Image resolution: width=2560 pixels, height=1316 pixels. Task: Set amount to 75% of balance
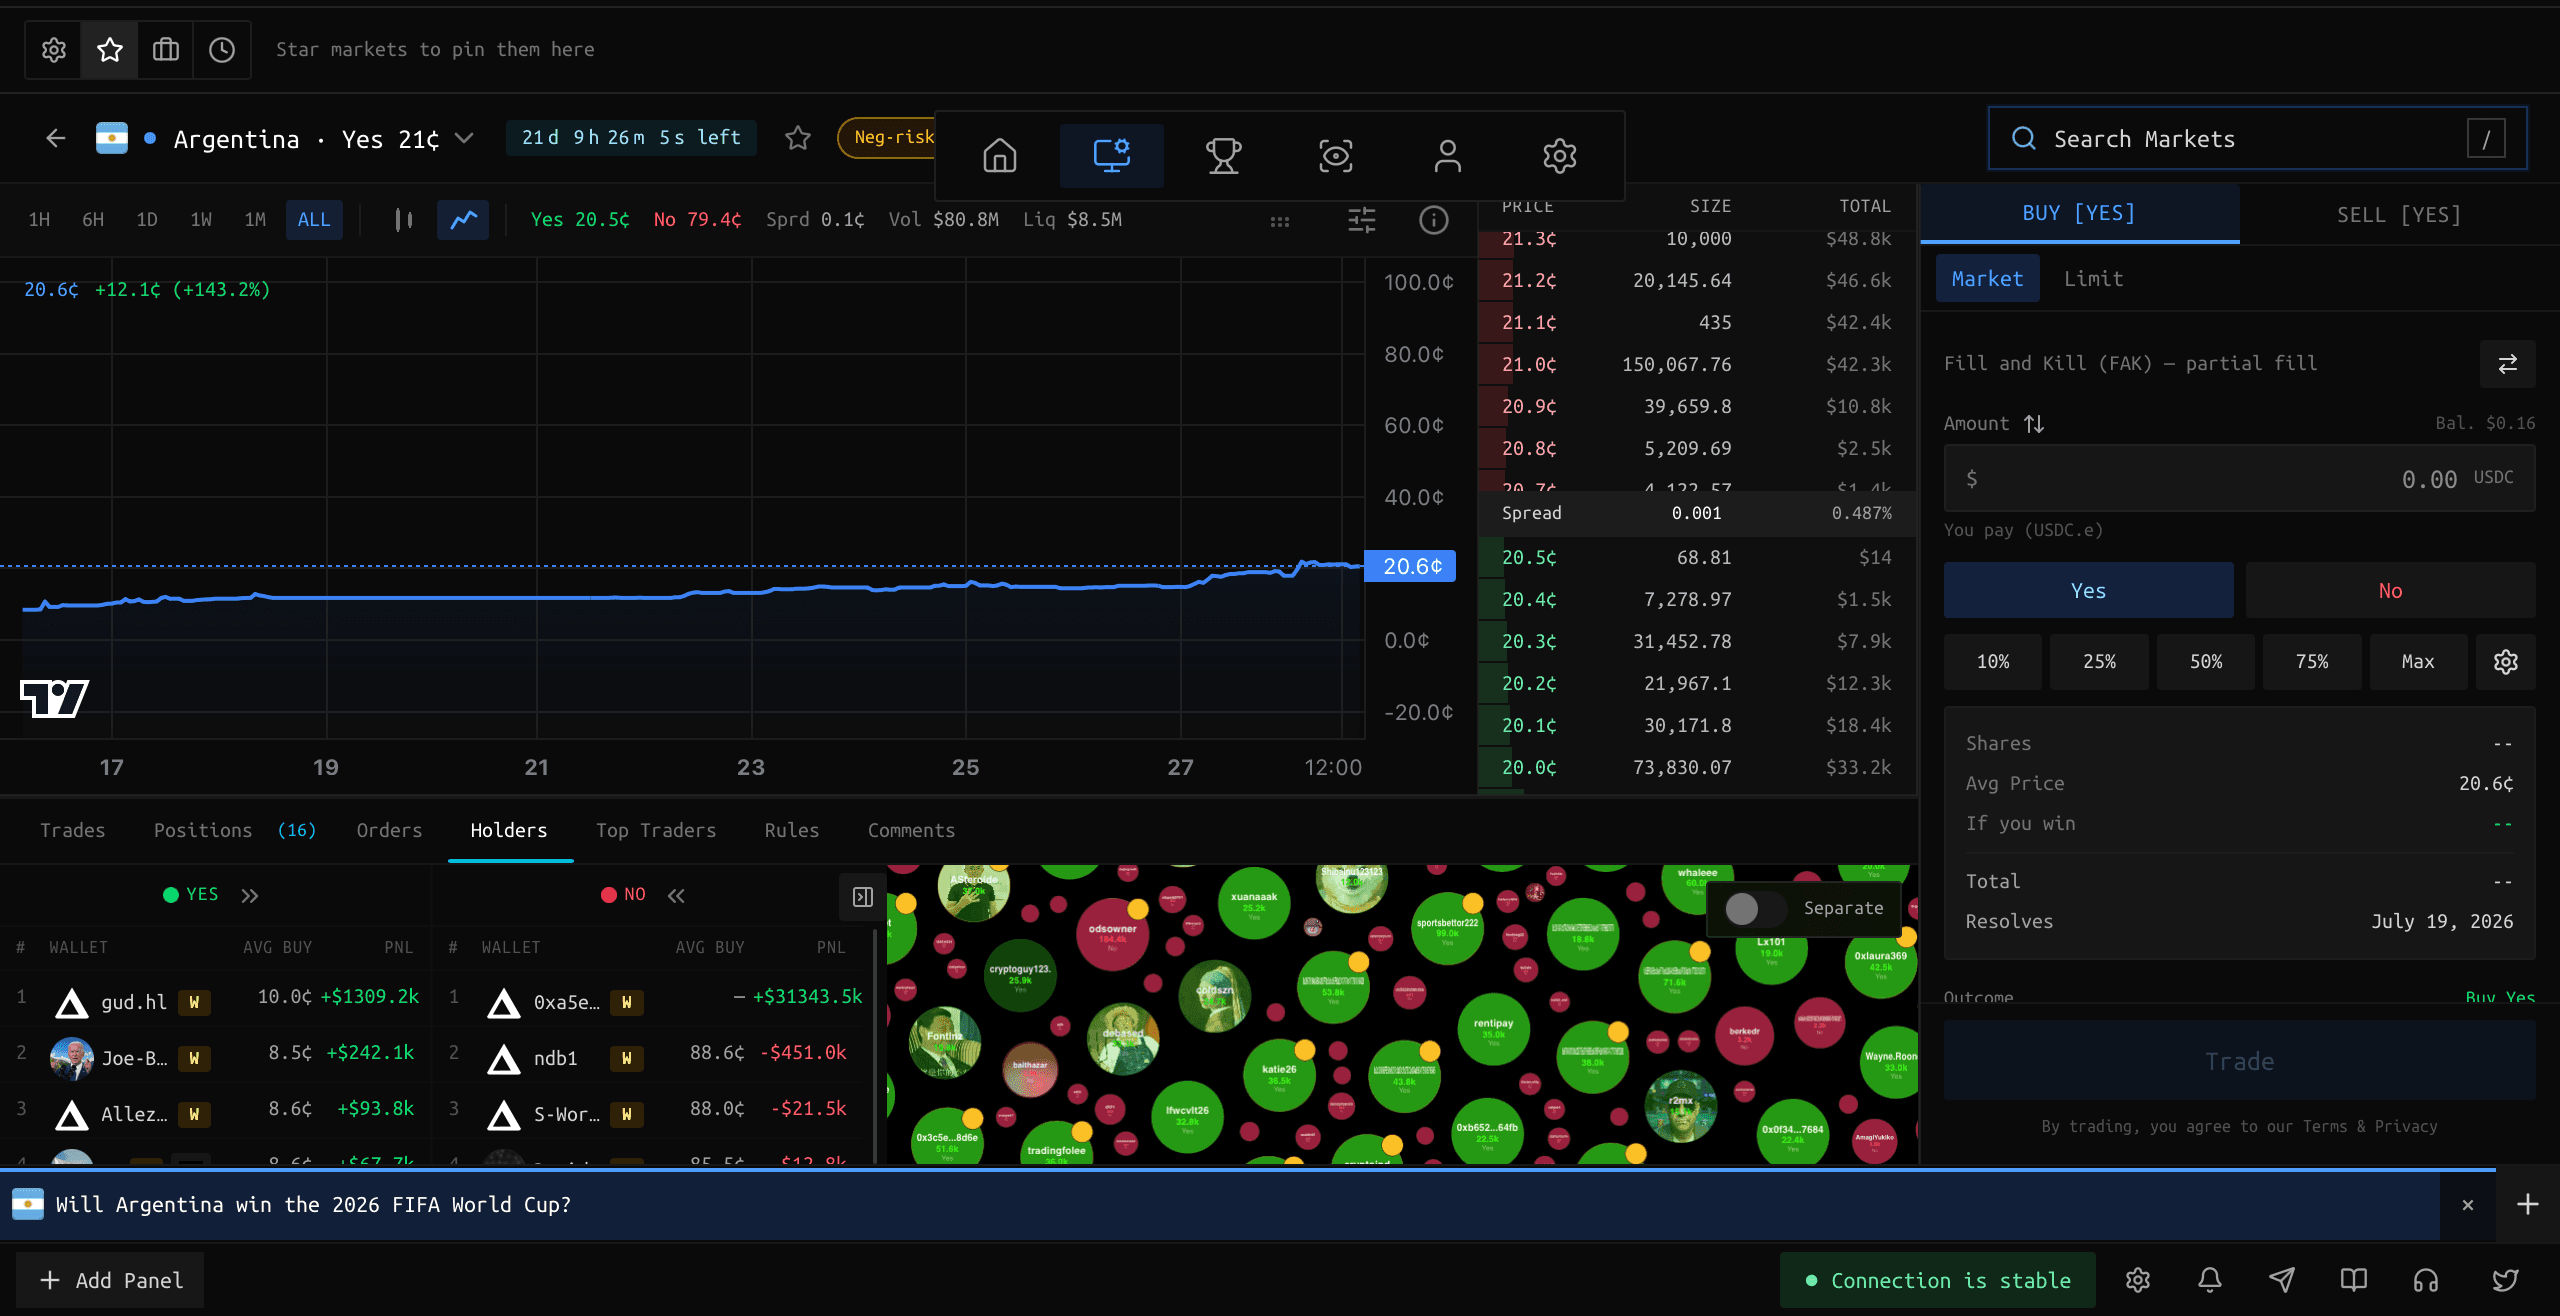tap(2312, 662)
